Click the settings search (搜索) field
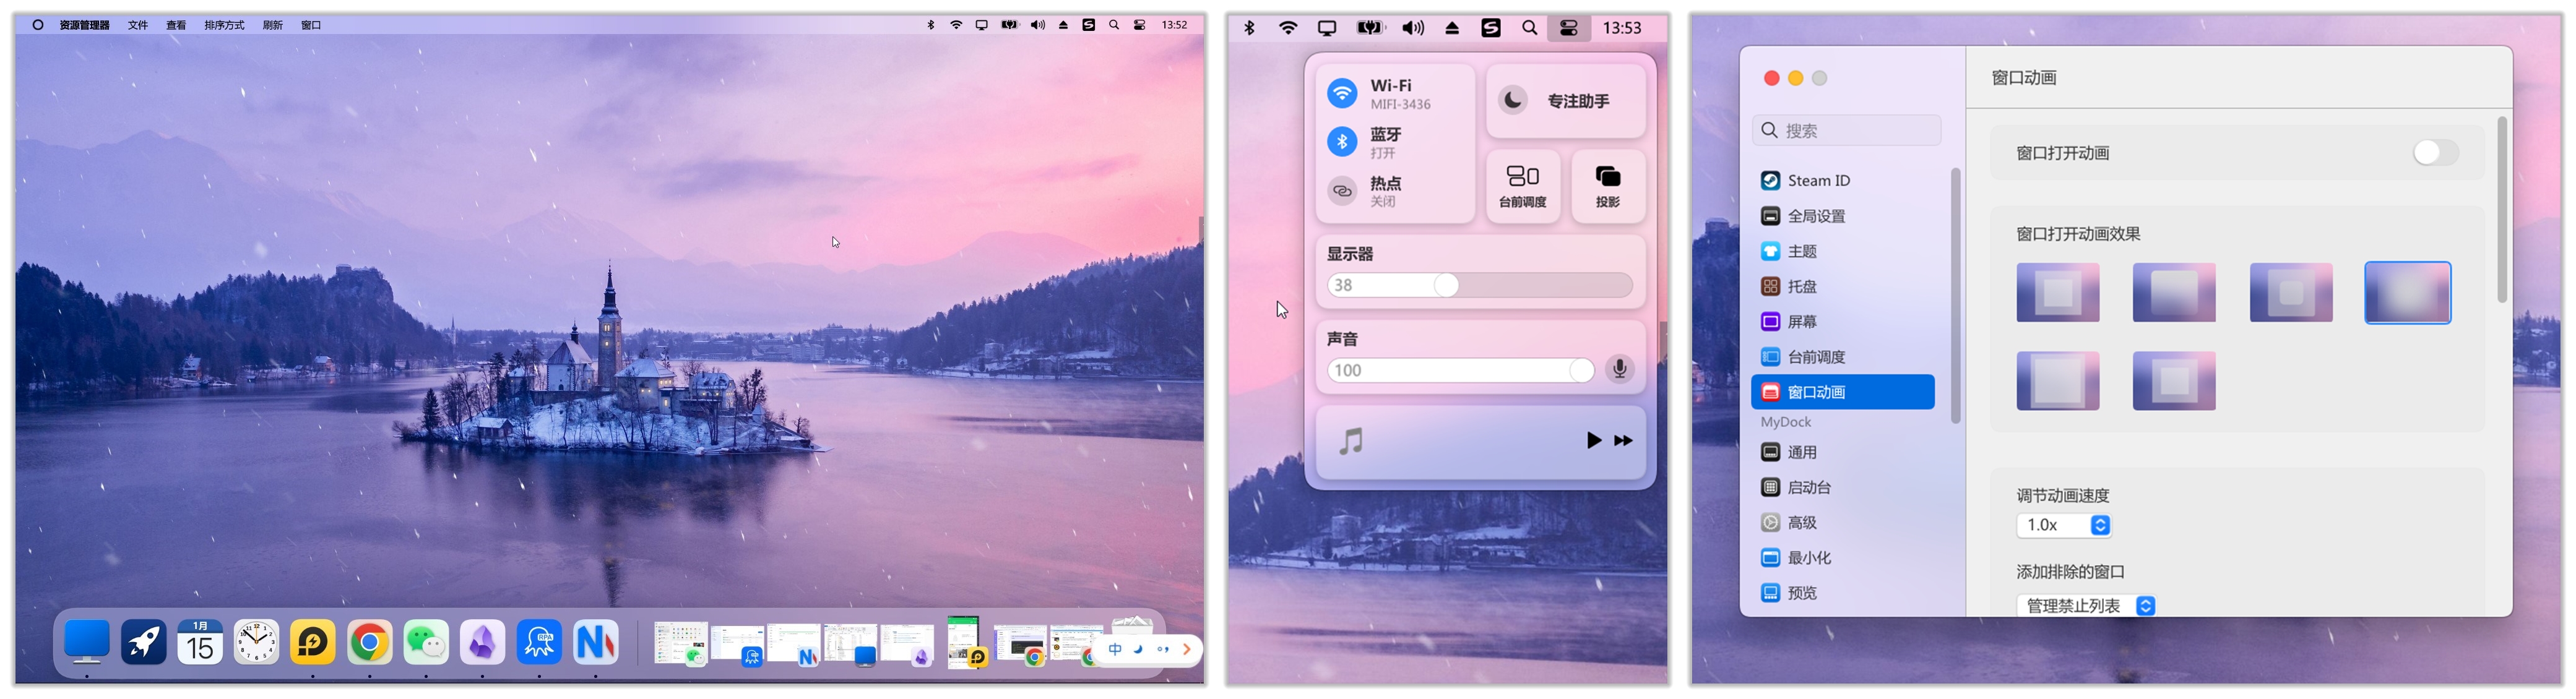Viewport: 2576px width, 699px height. pos(1846,130)
